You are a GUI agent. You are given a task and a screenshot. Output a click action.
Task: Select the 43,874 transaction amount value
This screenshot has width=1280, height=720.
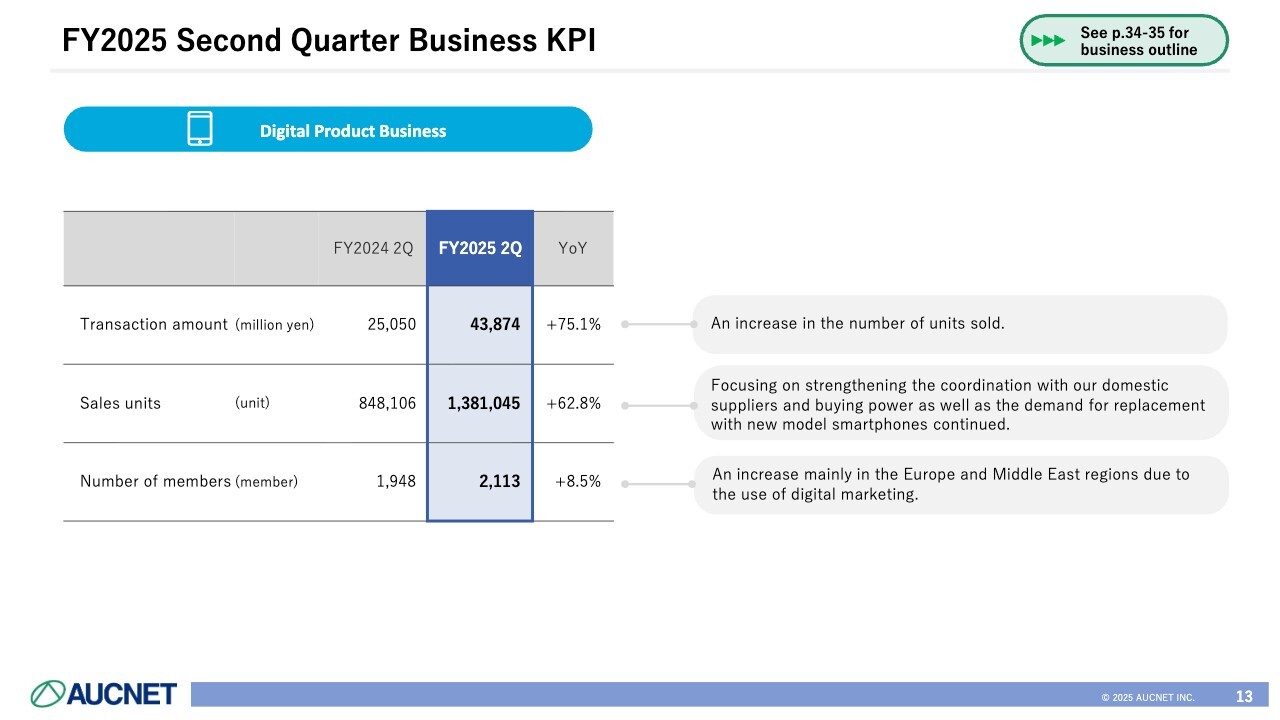(x=495, y=324)
